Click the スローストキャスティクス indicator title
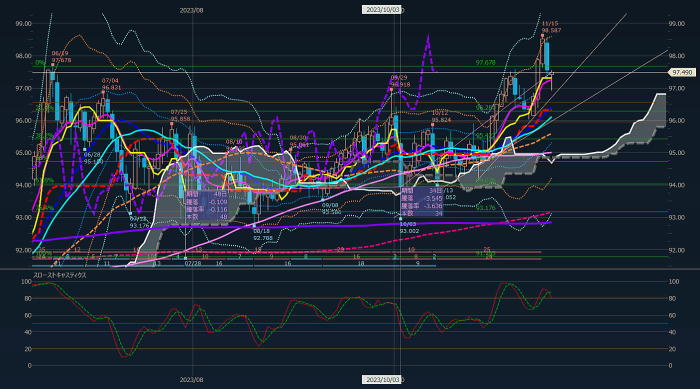 pyautogui.click(x=60, y=276)
